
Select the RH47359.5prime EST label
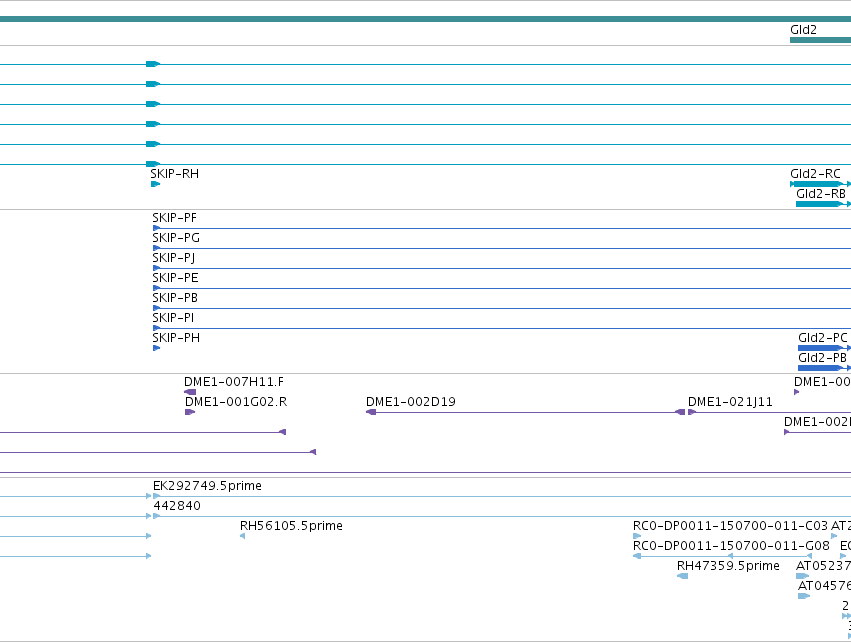pyautogui.click(x=728, y=565)
